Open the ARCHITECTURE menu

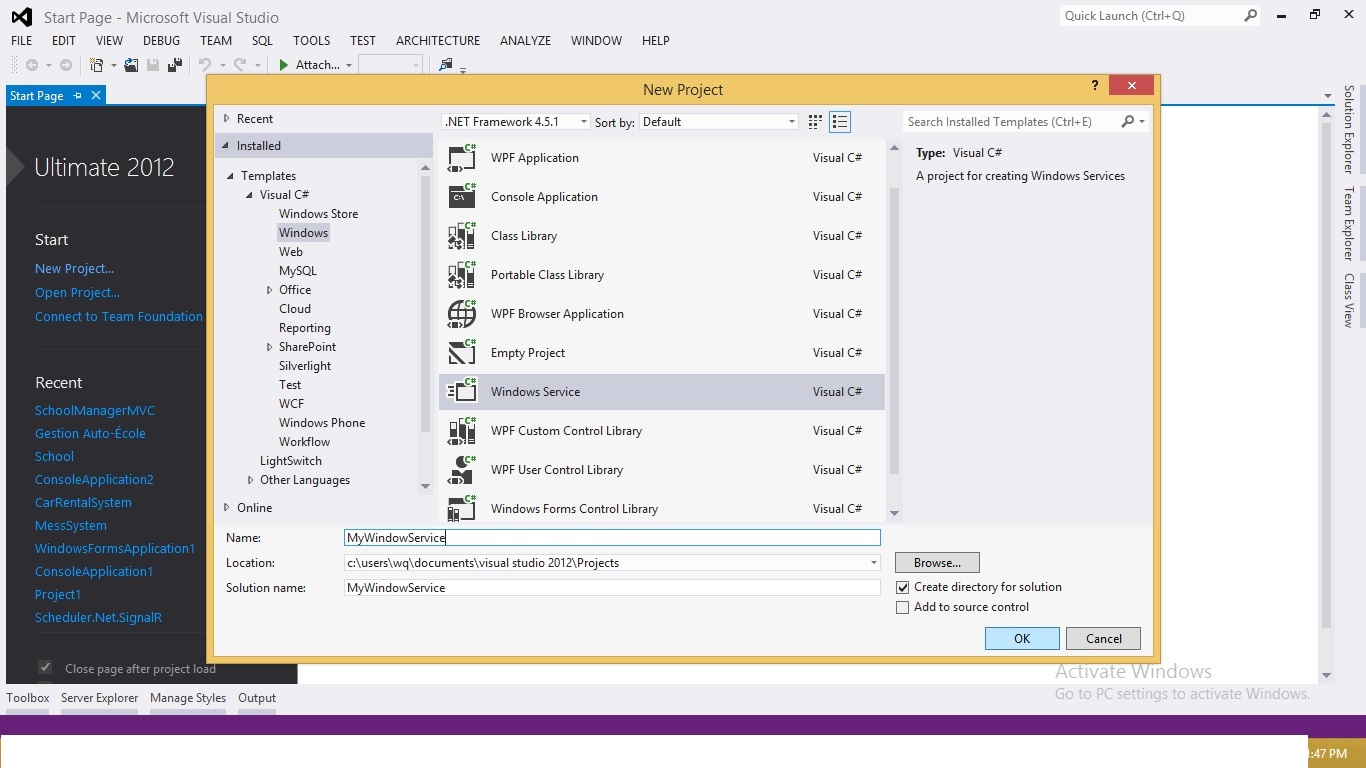pos(438,41)
